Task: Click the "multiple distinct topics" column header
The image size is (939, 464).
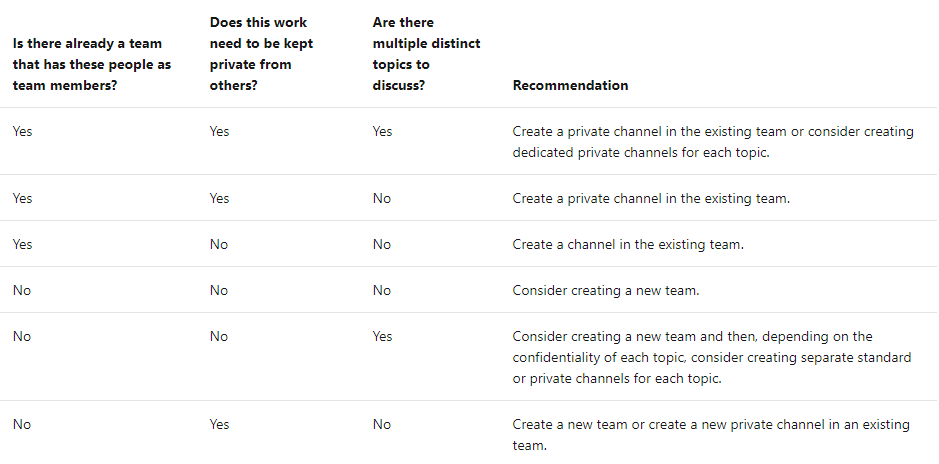Action: (426, 53)
